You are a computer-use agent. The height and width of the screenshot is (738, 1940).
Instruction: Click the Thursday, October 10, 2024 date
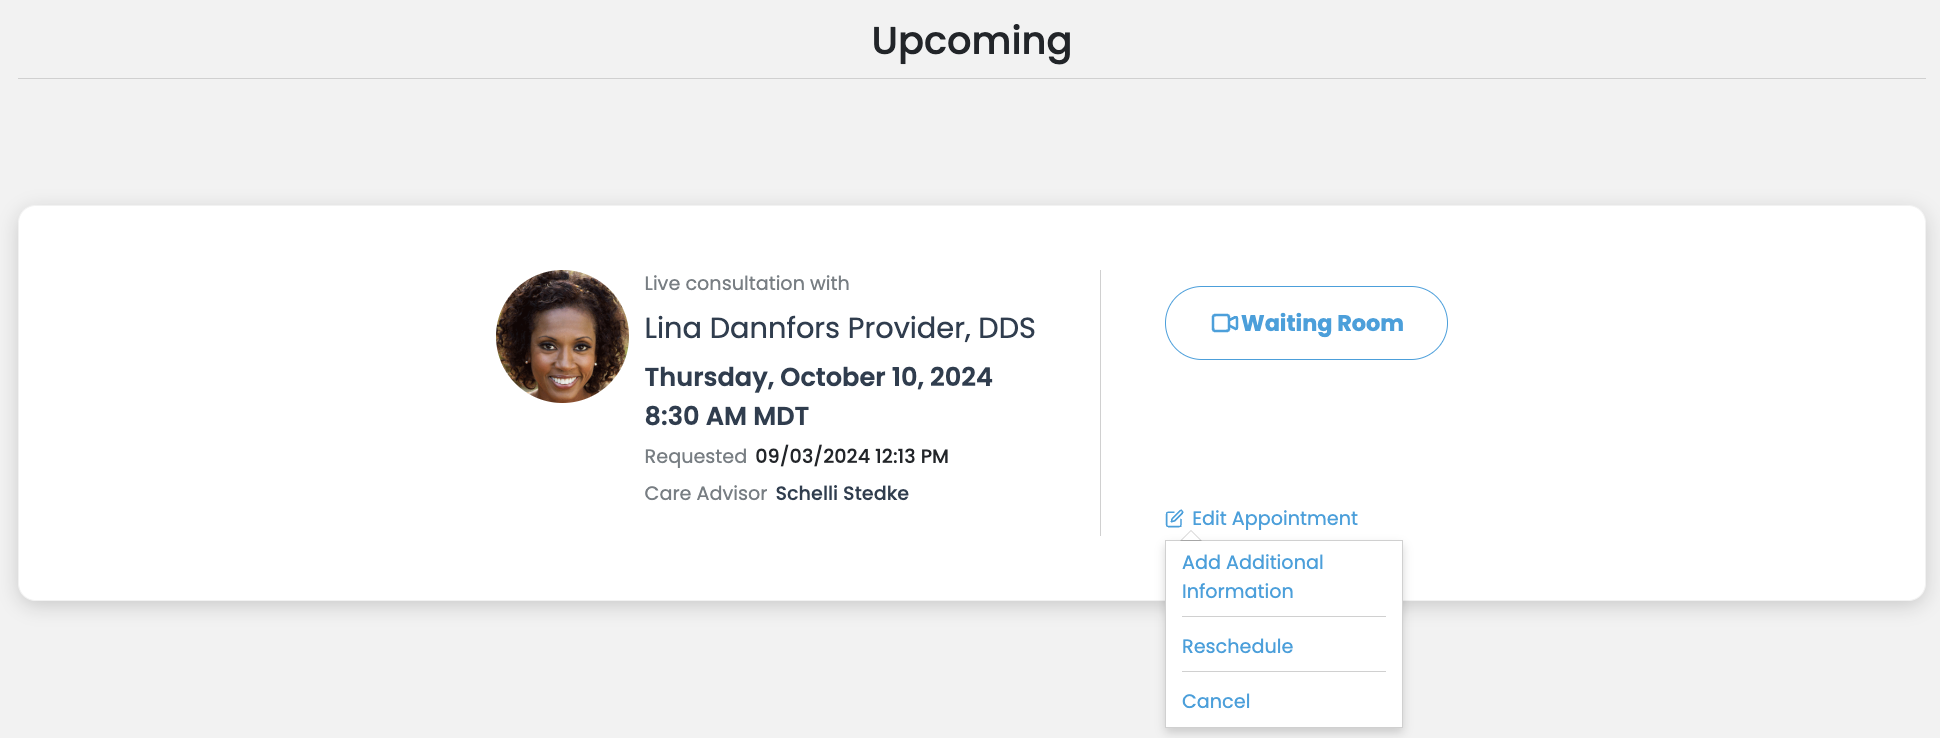coord(818,377)
